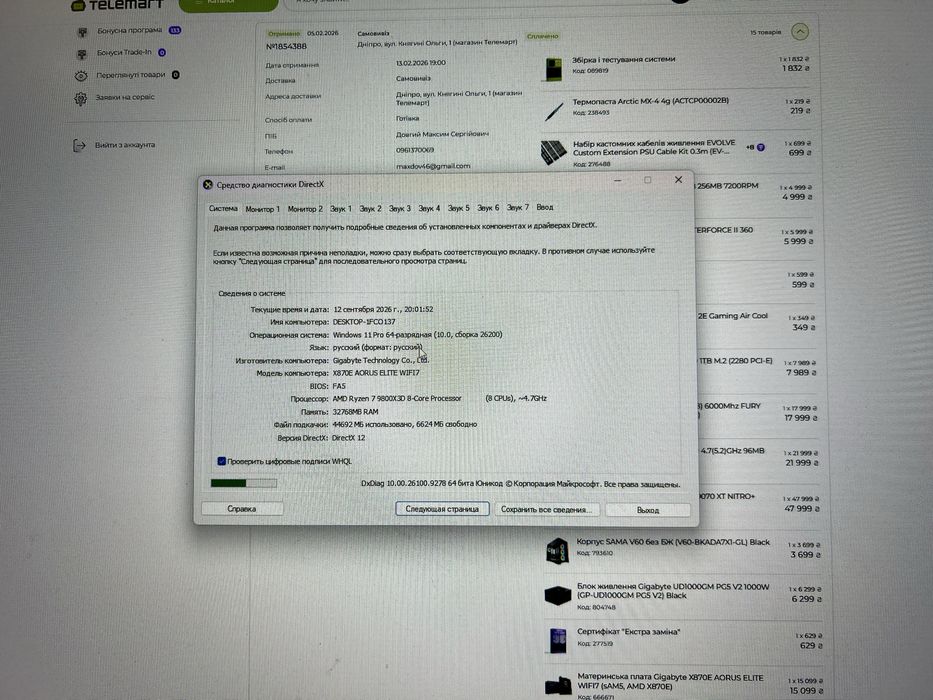The width and height of the screenshot is (933, 700).
Task: Click the Выход button in DirectX dialog
Action: [x=647, y=510]
